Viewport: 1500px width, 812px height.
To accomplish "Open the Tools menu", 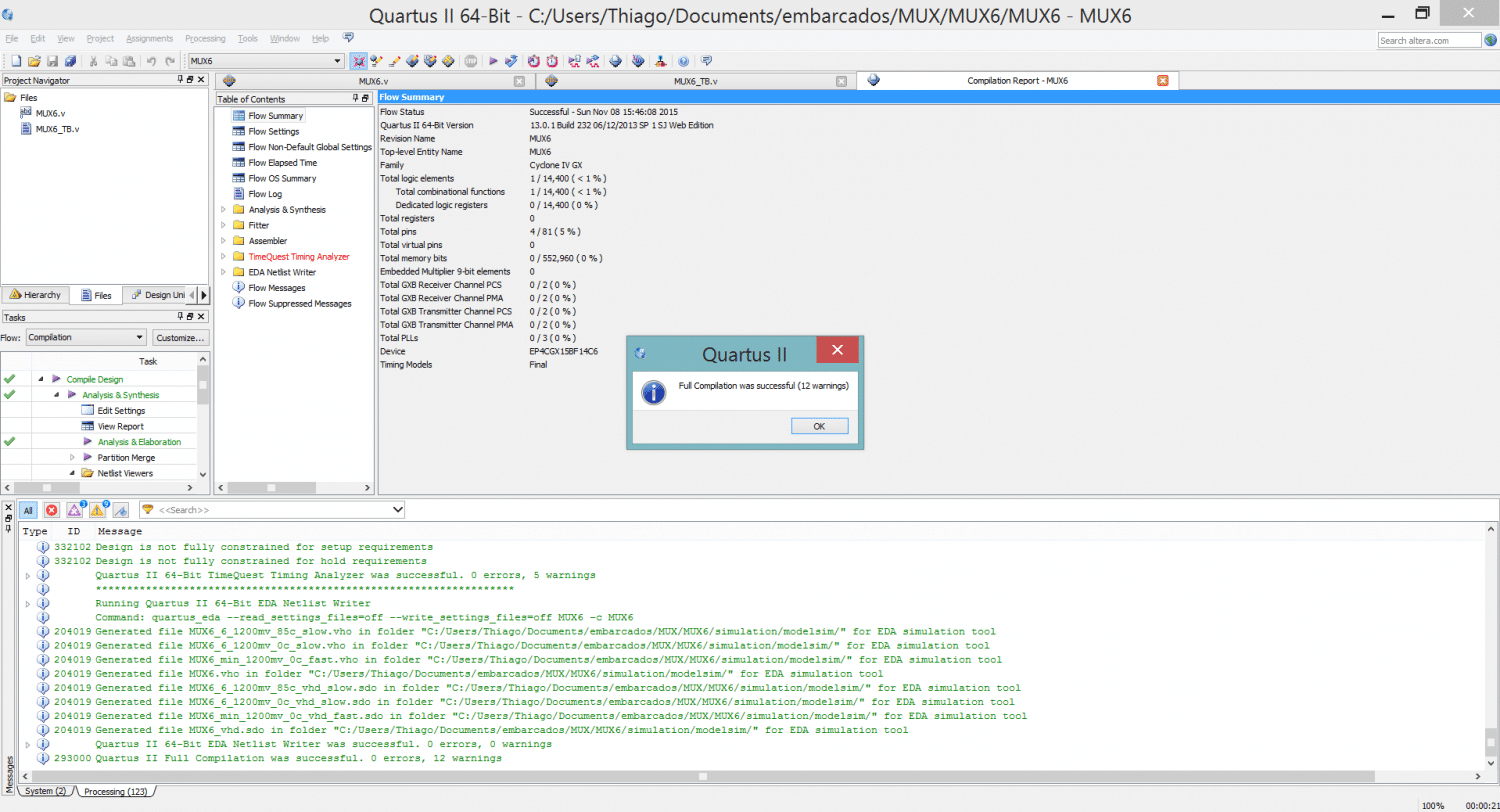I will (x=248, y=38).
